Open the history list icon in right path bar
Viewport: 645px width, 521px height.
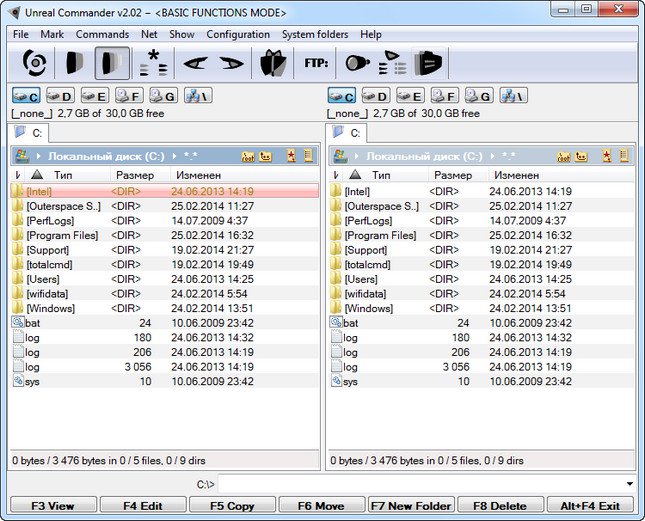tap(624, 155)
